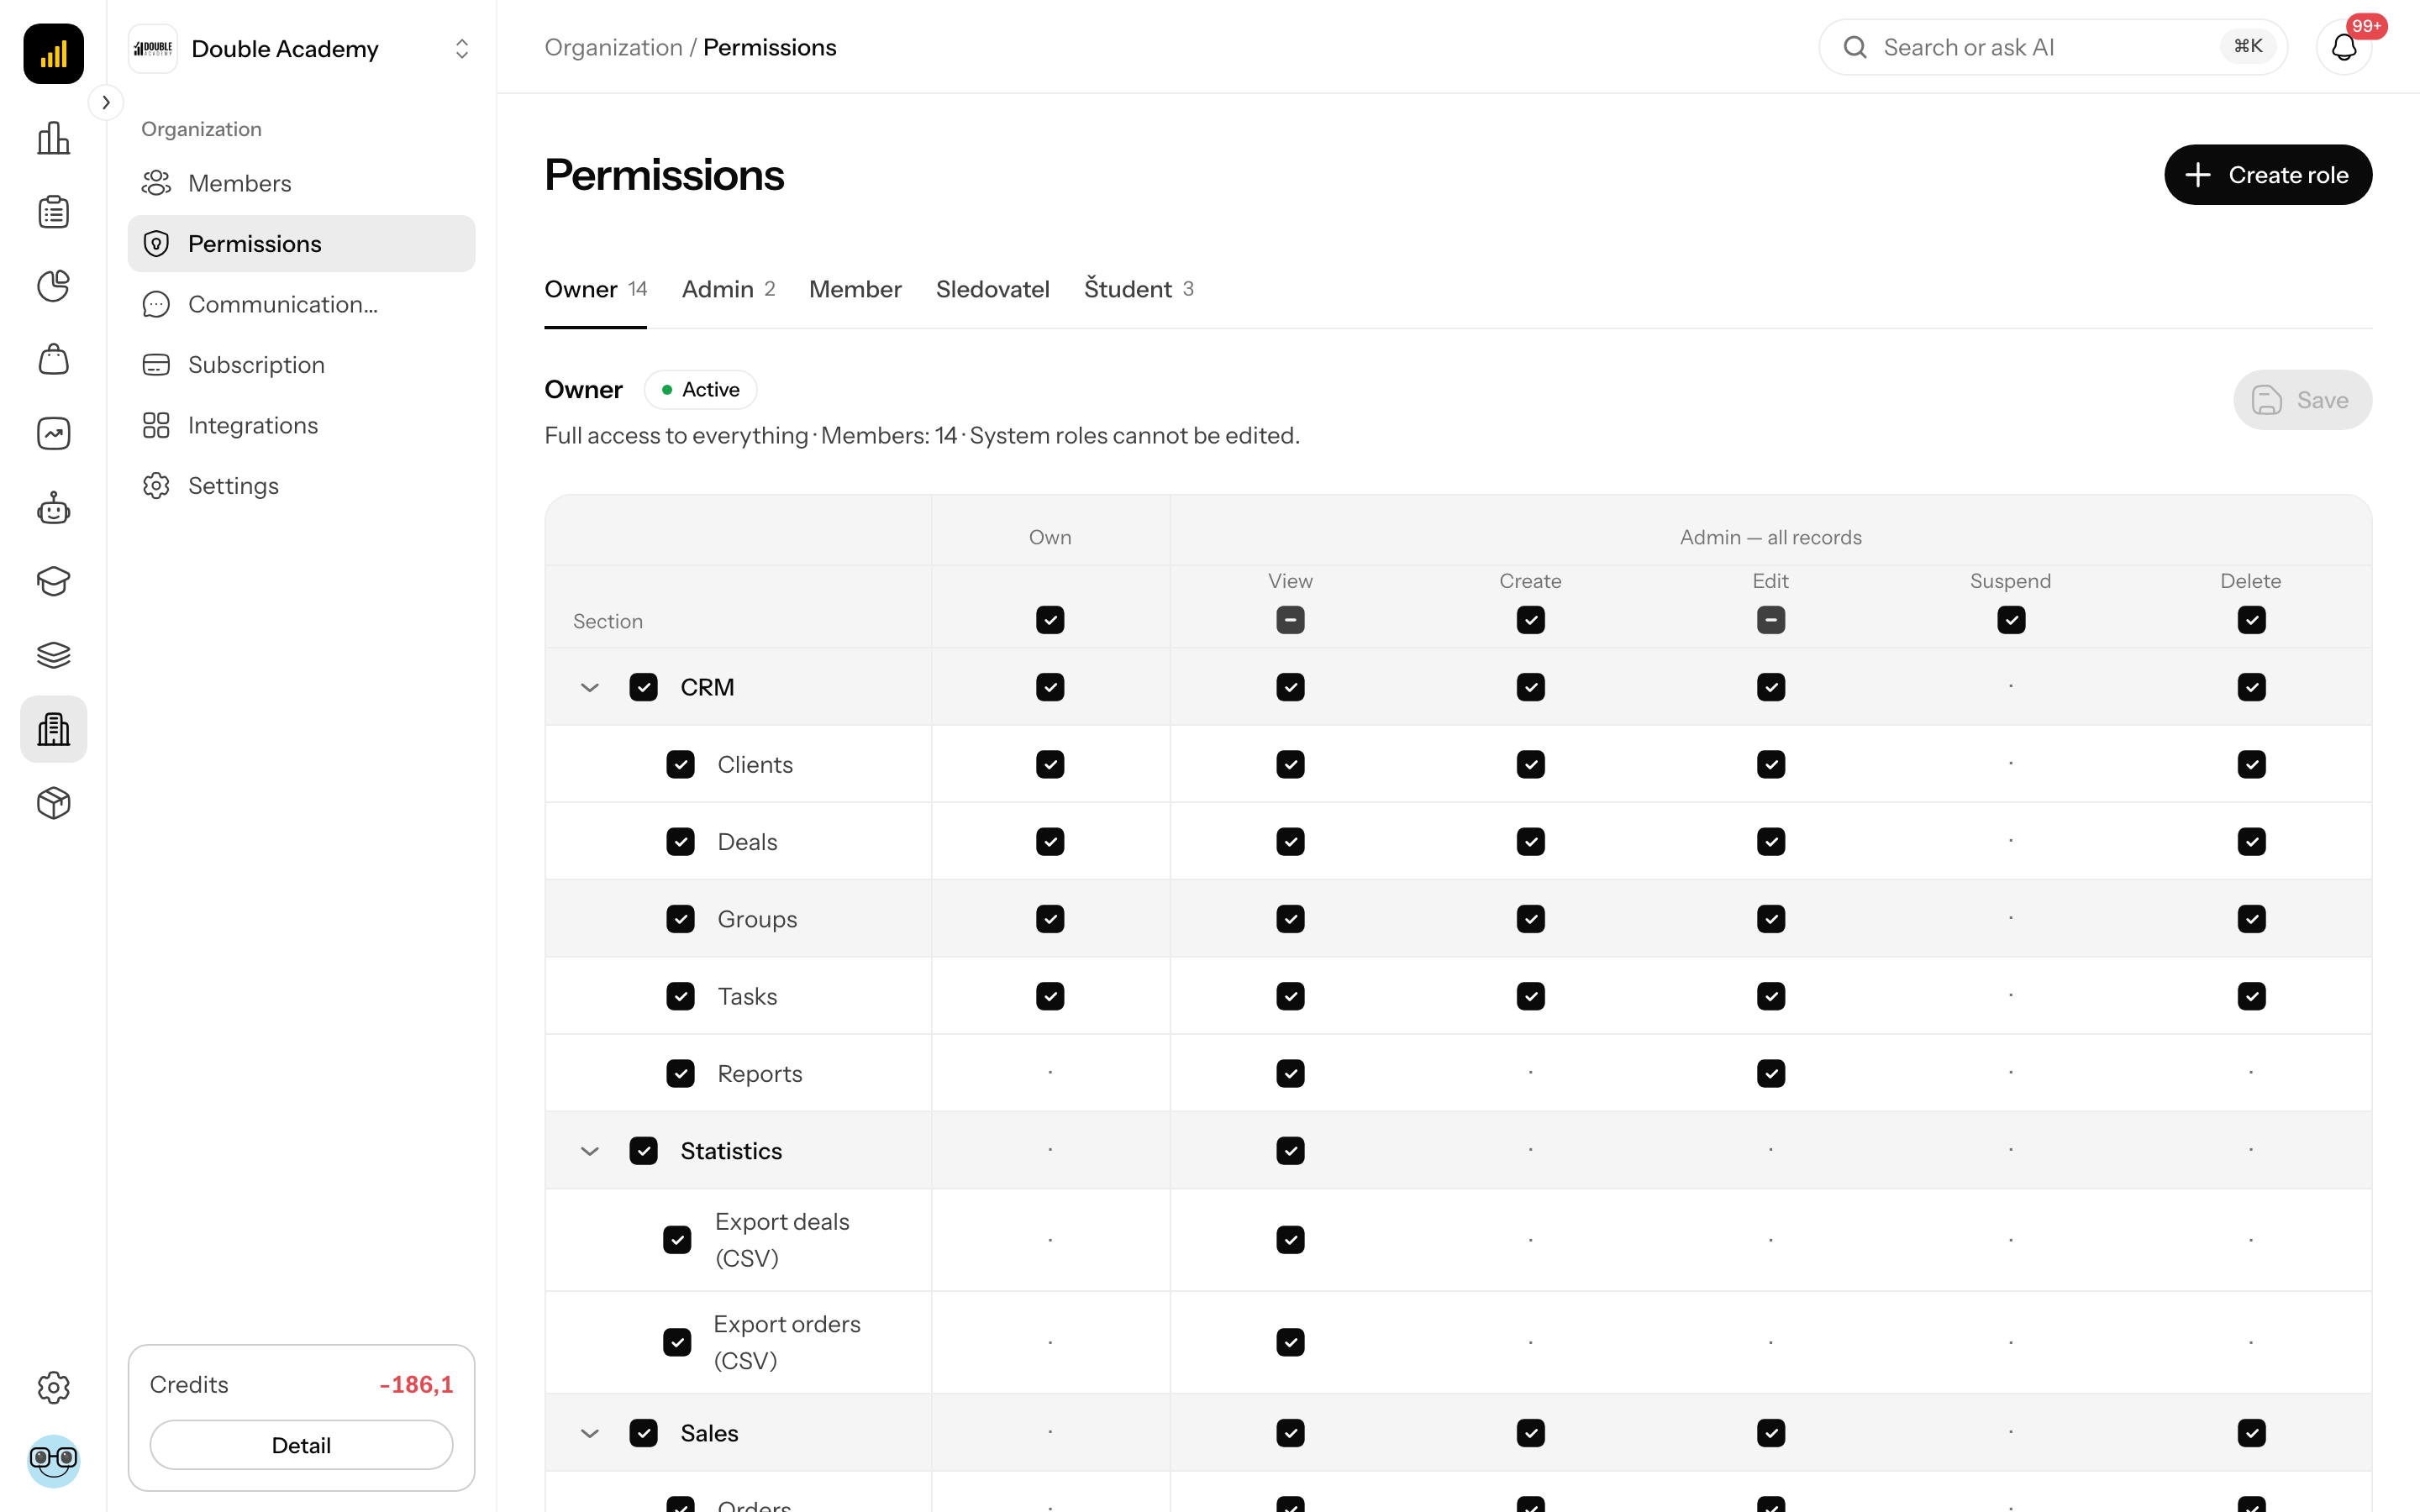
Task: Open the bar chart dashboard icon in the sidebar
Action: point(53,138)
